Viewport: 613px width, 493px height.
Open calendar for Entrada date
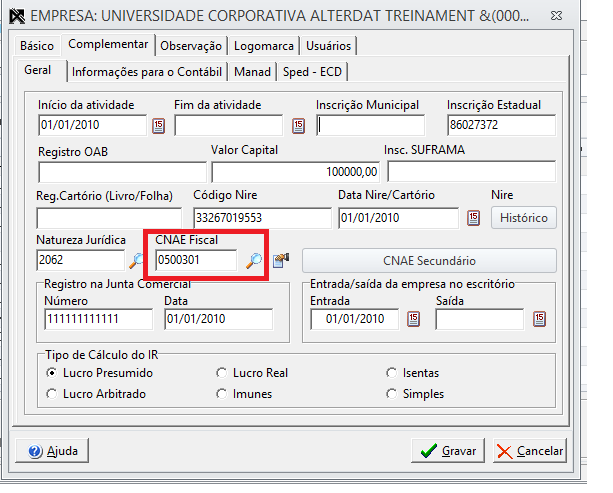tap(414, 319)
